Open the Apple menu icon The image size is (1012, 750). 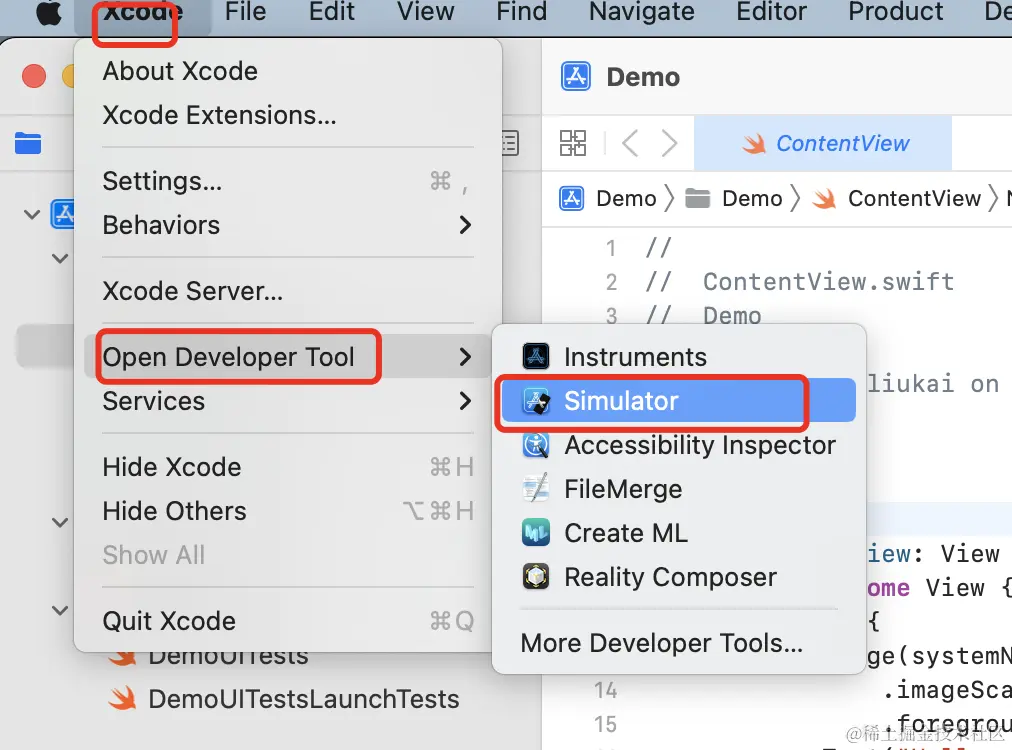click(x=48, y=12)
